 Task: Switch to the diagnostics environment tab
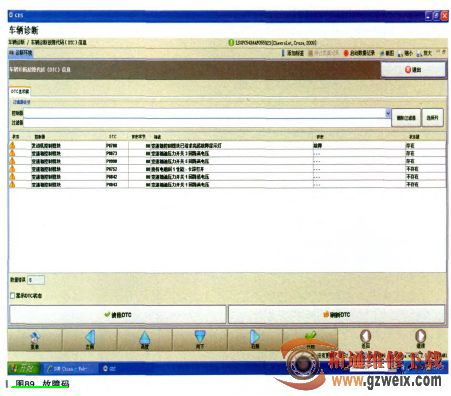(x=21, y=53)
